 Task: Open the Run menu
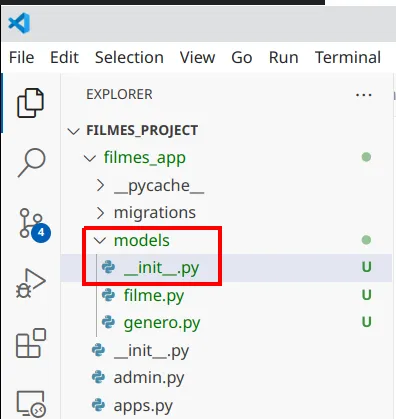tap(284, 57)
